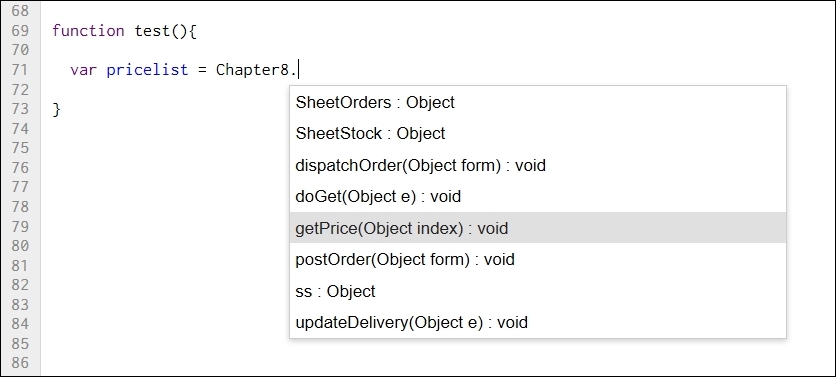The width and height of the screenshot is (836, 377).
Task: Click line number 79 in gutter
Action: (x=20, y=227)
